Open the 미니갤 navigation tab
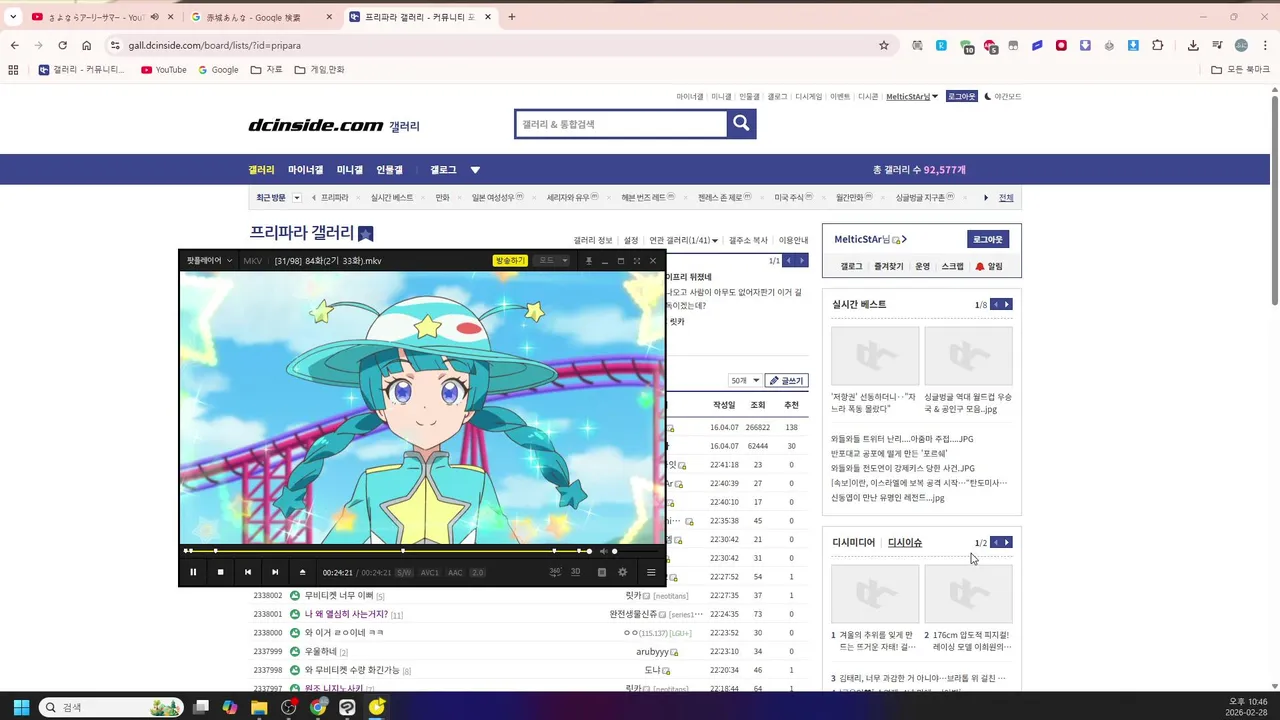Image resolution: width=1280 pixels, height=720 pixels. [x=350, y=170]
